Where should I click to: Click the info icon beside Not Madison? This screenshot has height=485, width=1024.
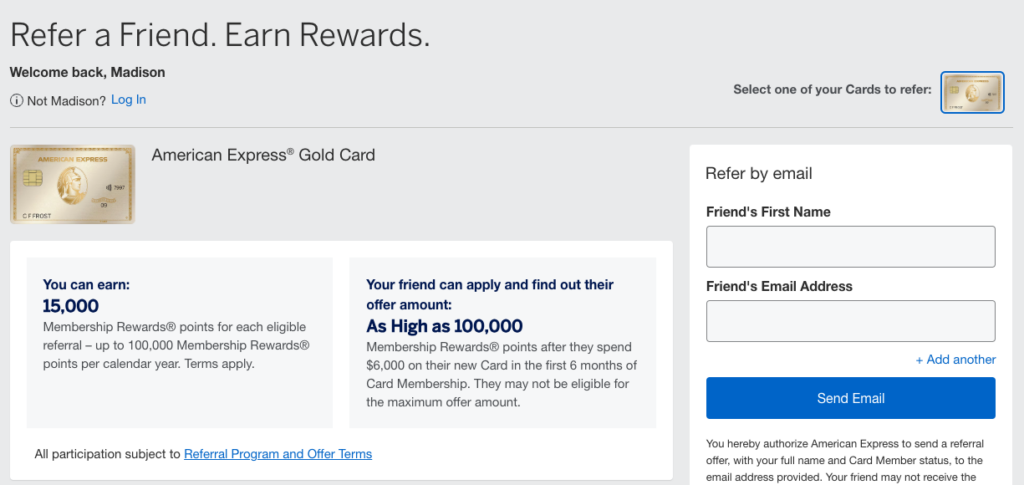17,100
